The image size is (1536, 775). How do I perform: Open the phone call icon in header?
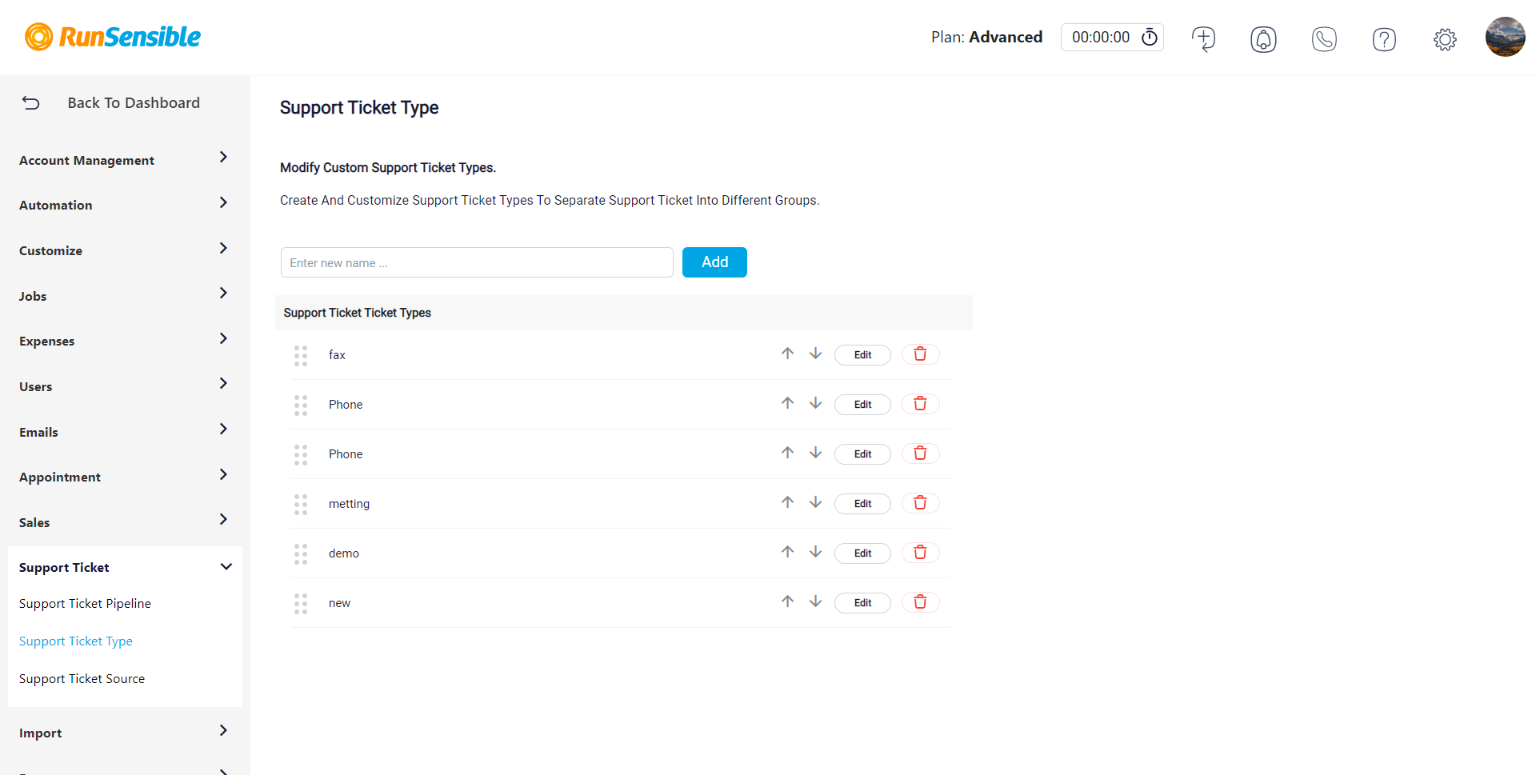click(x=1324, y=39)
